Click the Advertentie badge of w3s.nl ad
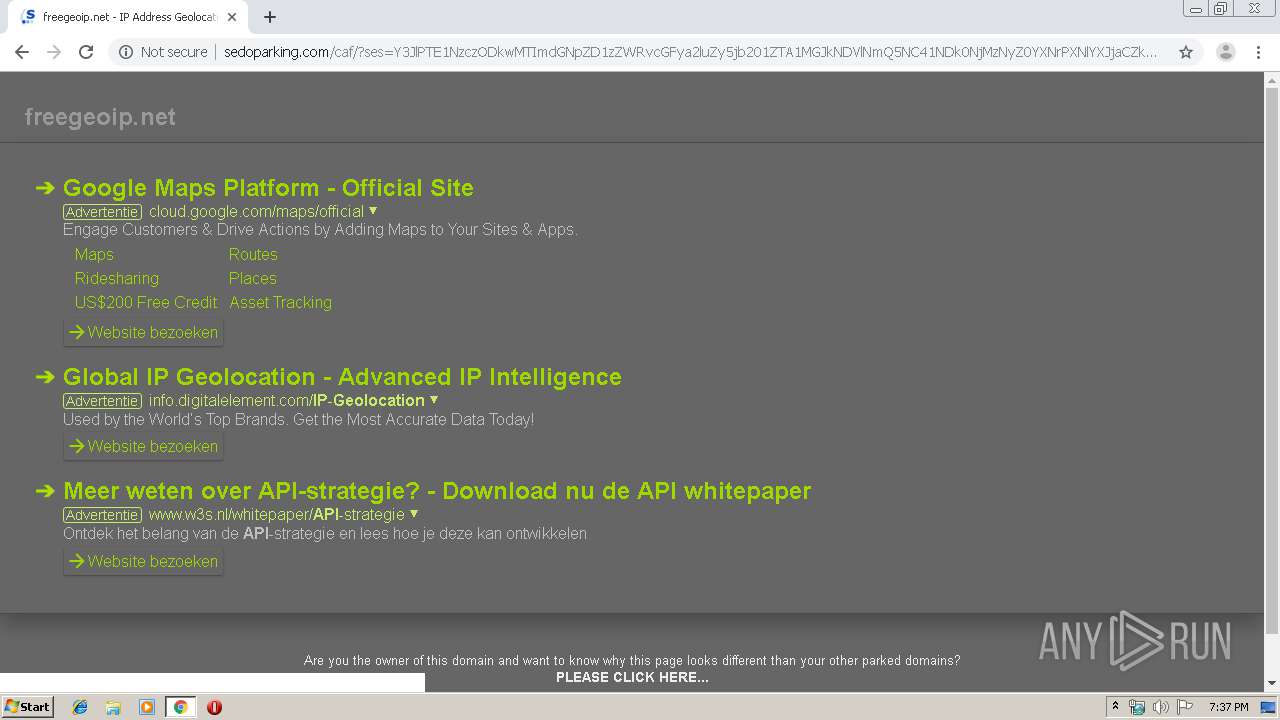The height and width of the screenshot is (720, 1280). click(x=102, y=515)
